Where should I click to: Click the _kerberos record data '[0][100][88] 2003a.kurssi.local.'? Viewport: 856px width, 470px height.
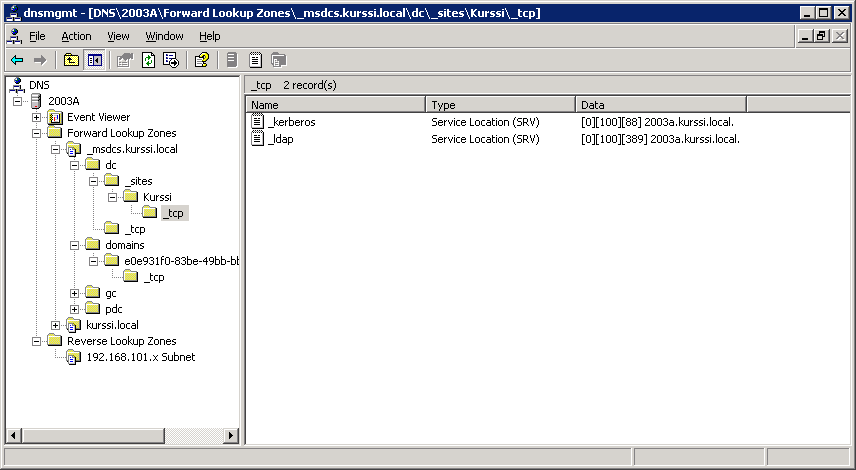tap(657, 122)
